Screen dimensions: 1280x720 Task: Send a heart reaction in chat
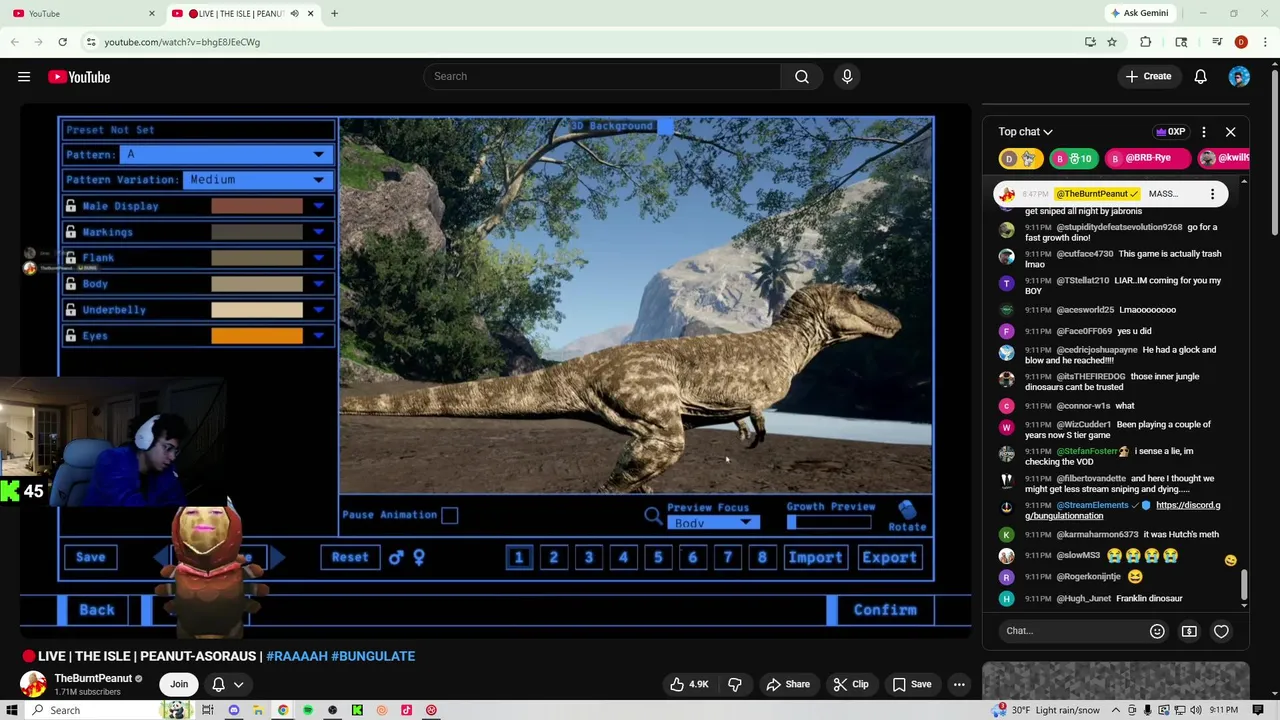pos(1221,631)
